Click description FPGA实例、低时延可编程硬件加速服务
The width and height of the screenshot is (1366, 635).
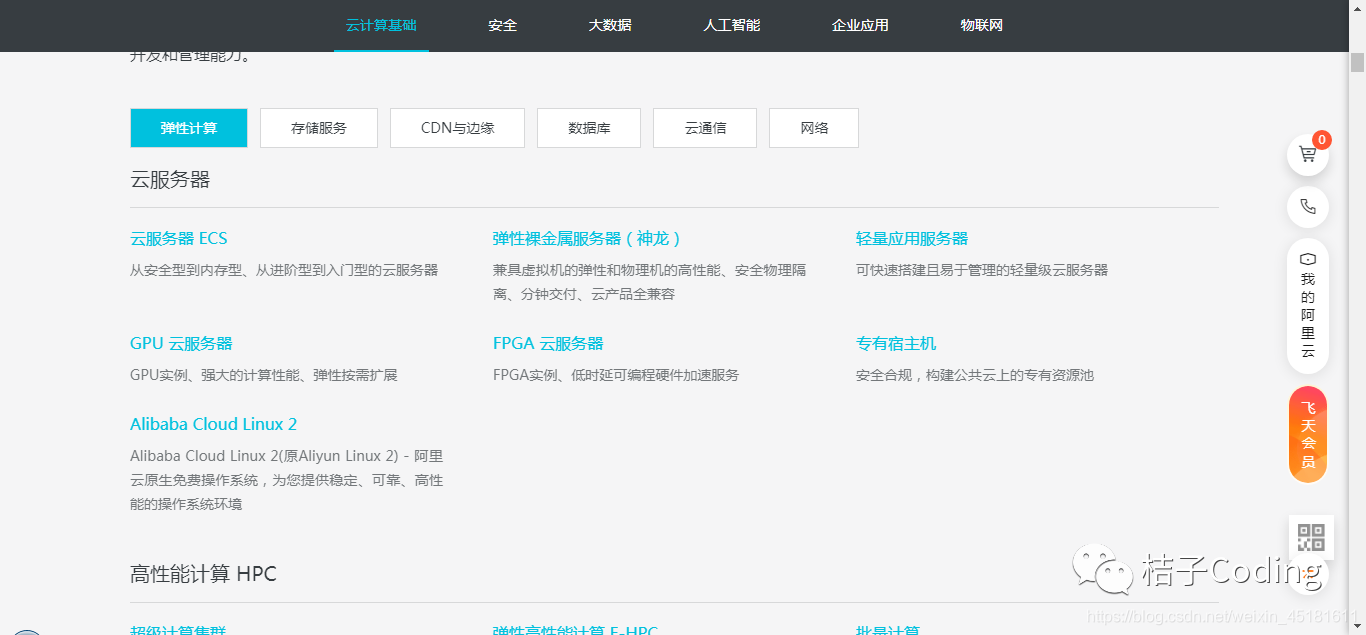(x=616, y=375)
